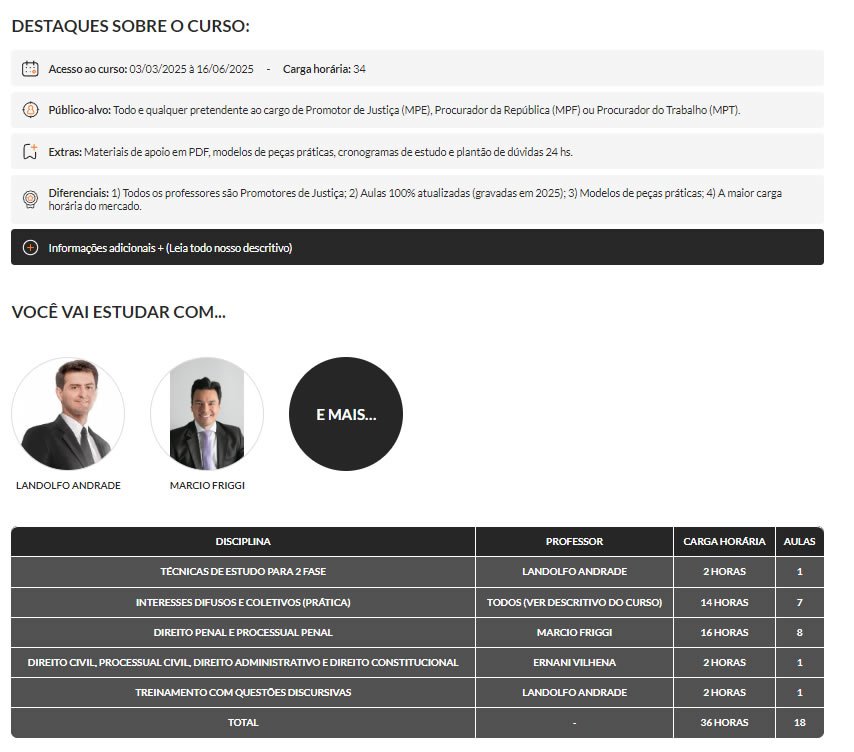Image resolution: width=854 pixels, height=752 pixels.
Task: Click the MARCIO FRIGGI name under photo
Action: pyautogui.click(x=207, y=485)
